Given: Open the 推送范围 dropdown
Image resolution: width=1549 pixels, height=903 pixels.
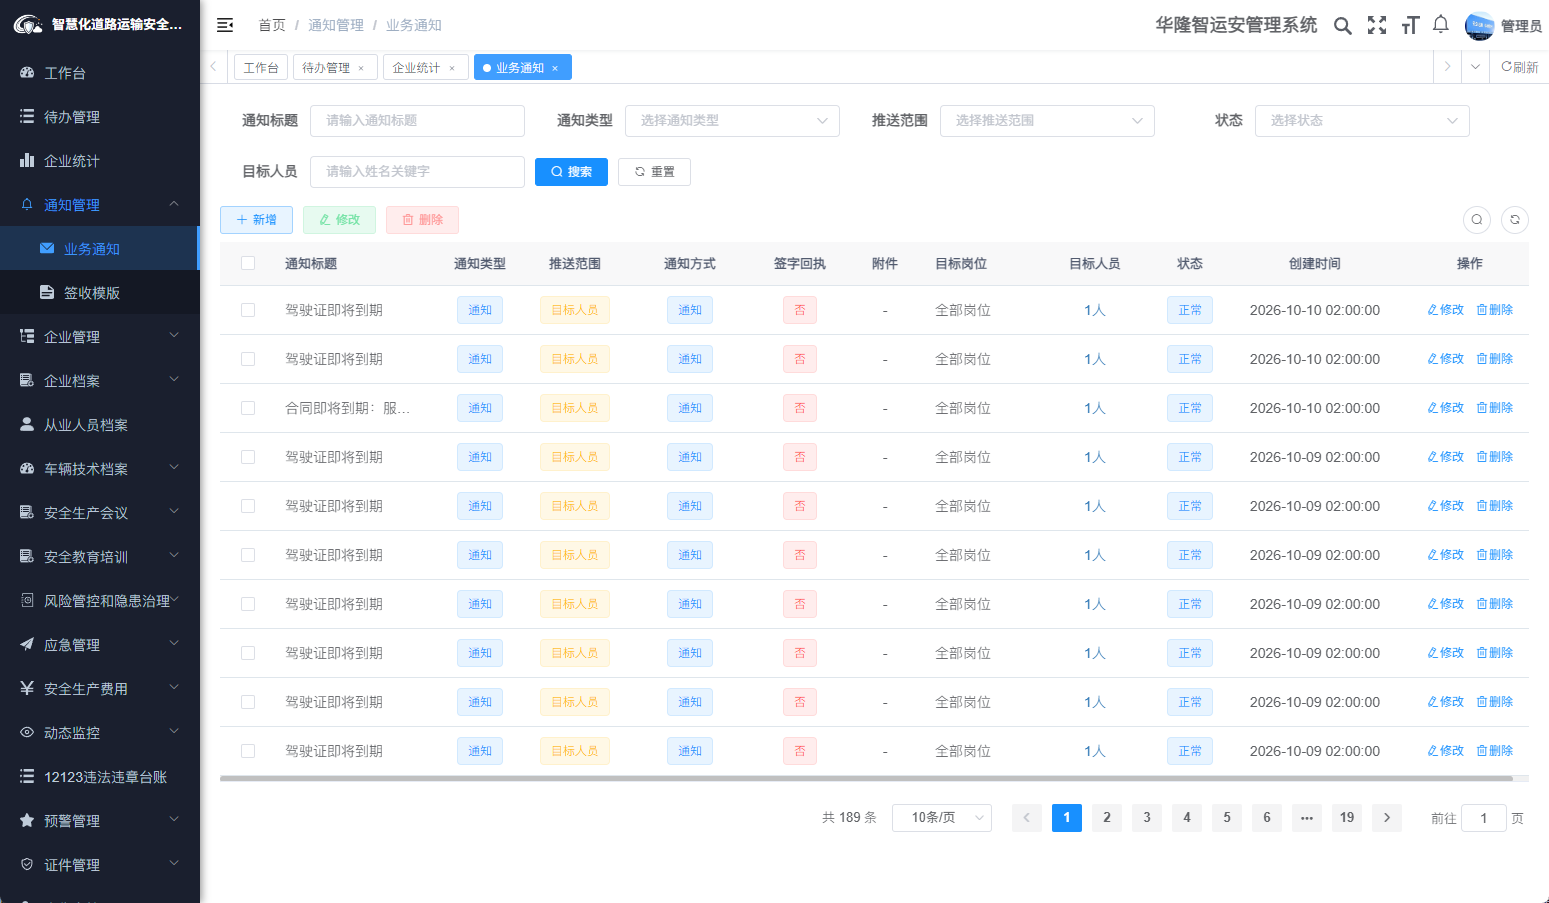Looking at the screenshot, I should coord(1047,121).
